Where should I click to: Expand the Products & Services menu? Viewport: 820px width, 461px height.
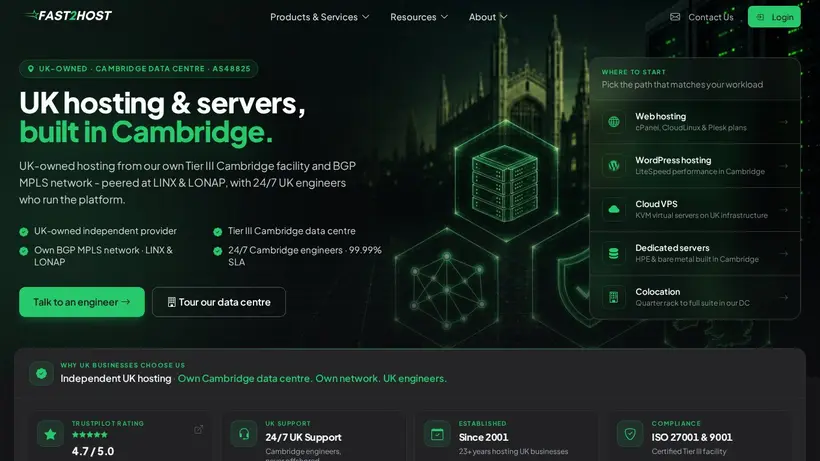tap(320, 17)
